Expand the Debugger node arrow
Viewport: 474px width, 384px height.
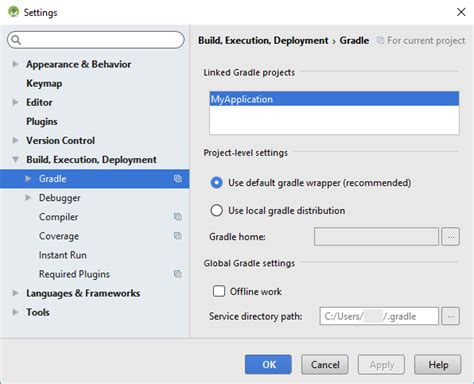click(x=28, y=198)
